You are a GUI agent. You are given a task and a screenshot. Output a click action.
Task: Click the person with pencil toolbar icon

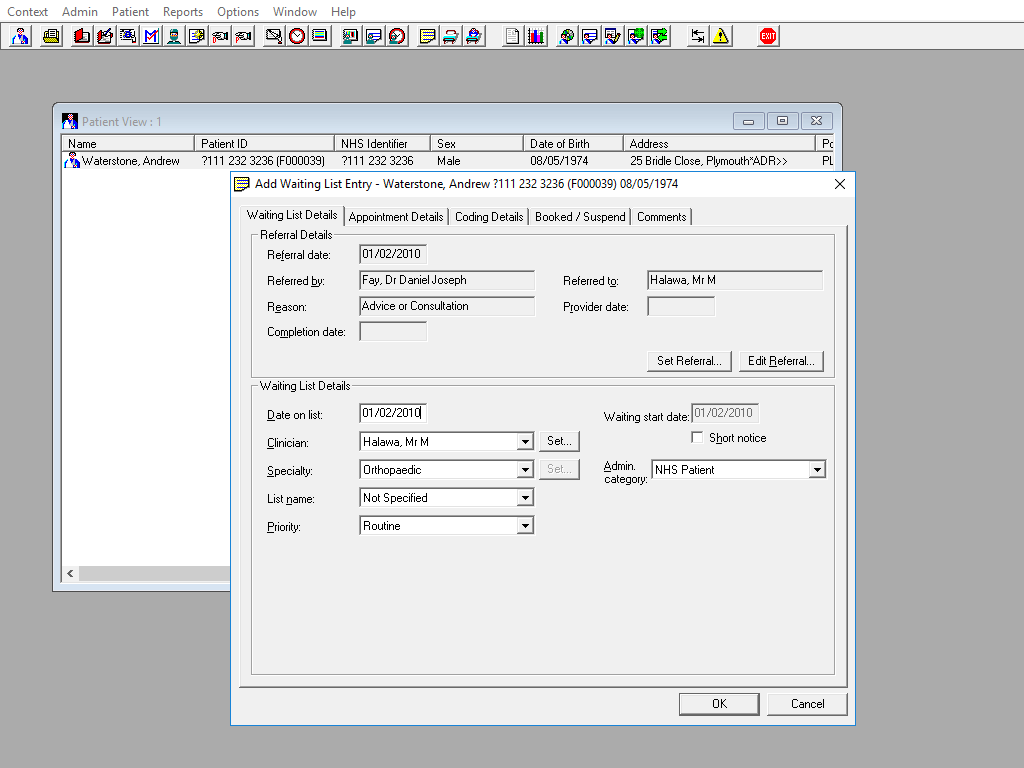[613, 36]
